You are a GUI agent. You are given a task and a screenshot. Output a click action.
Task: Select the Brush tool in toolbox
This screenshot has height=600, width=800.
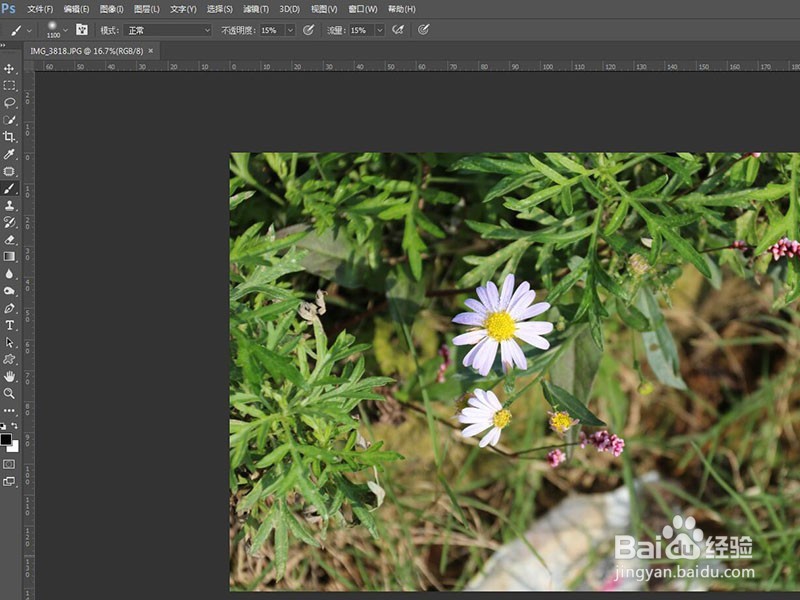[9, 189]
